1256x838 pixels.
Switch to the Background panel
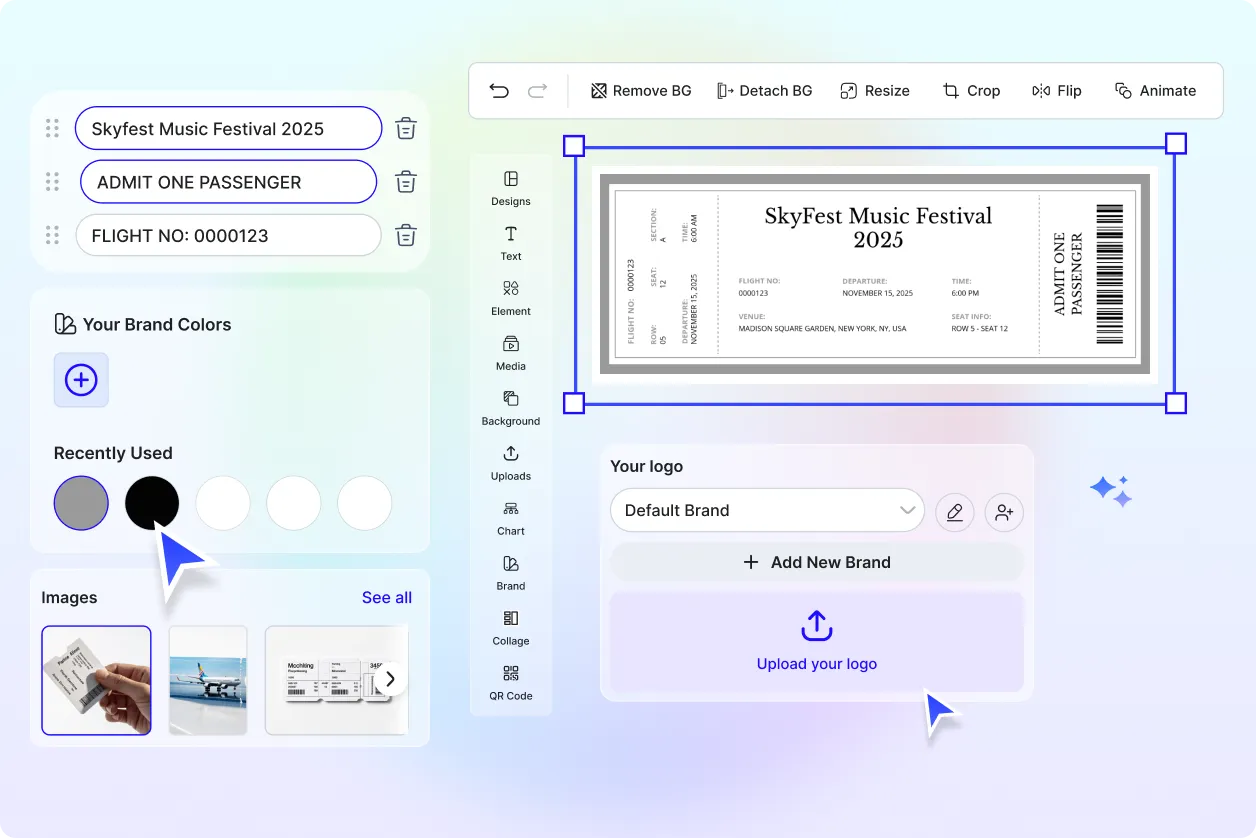pos(510,410)
